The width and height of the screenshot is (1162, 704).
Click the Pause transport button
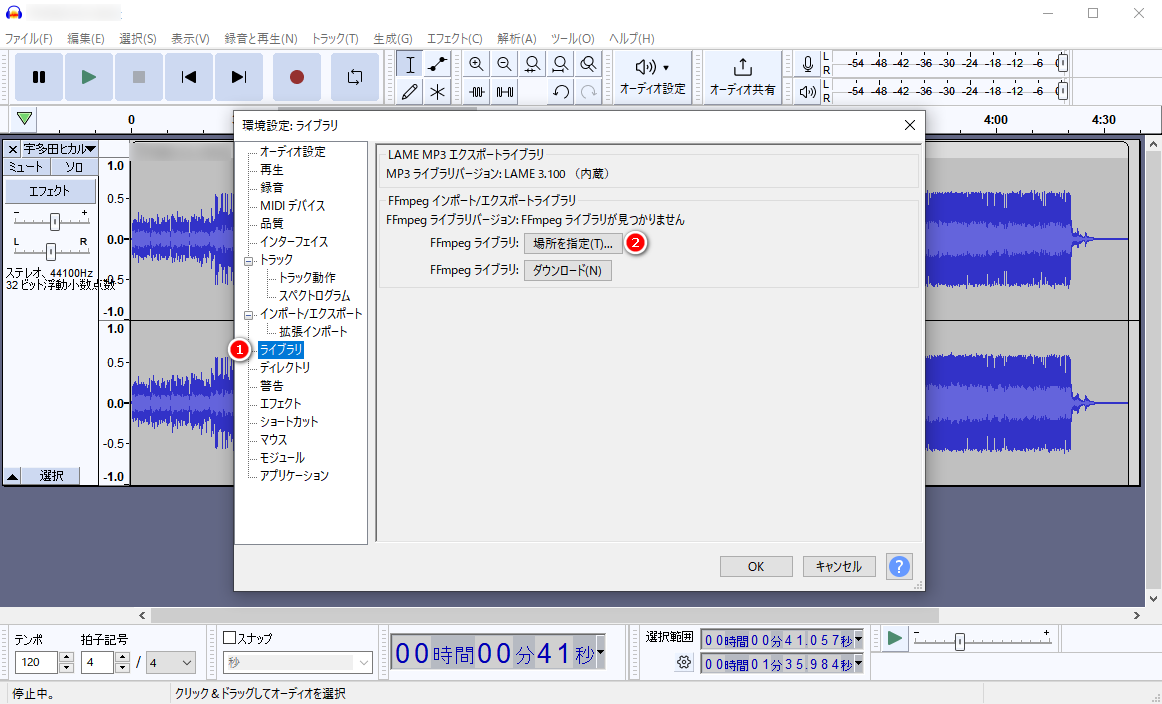click(x=39, y=76)
